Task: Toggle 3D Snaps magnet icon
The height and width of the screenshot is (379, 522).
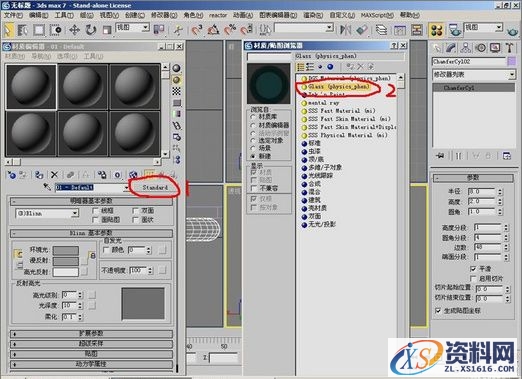Action: click(x=197, y=30)
